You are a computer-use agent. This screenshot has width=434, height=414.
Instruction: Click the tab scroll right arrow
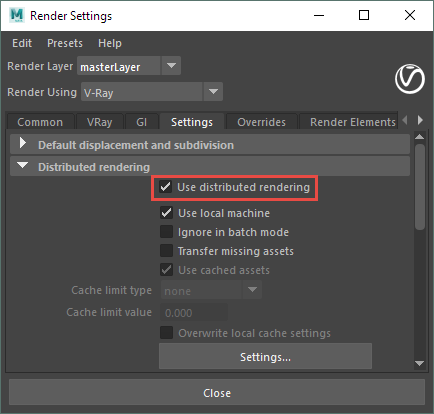click(420, 120)
